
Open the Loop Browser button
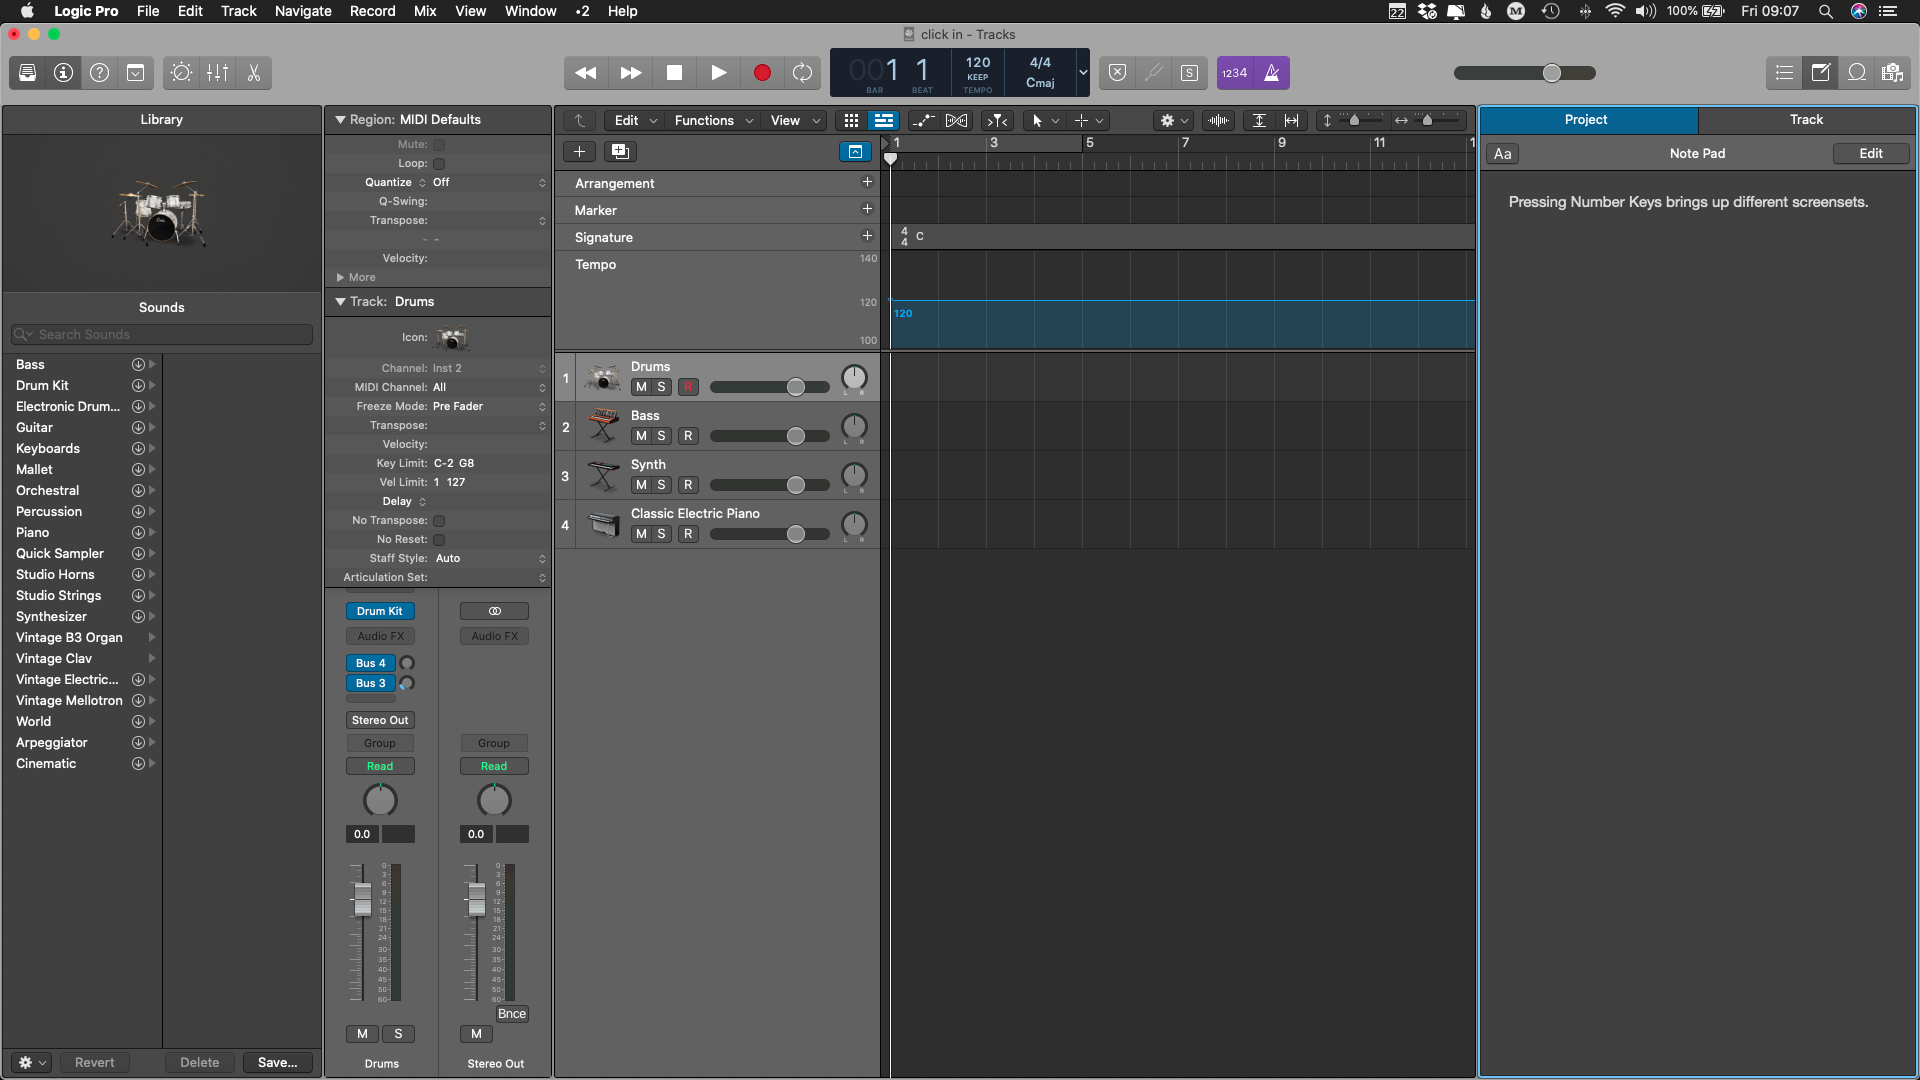[x=1856, y=73]
